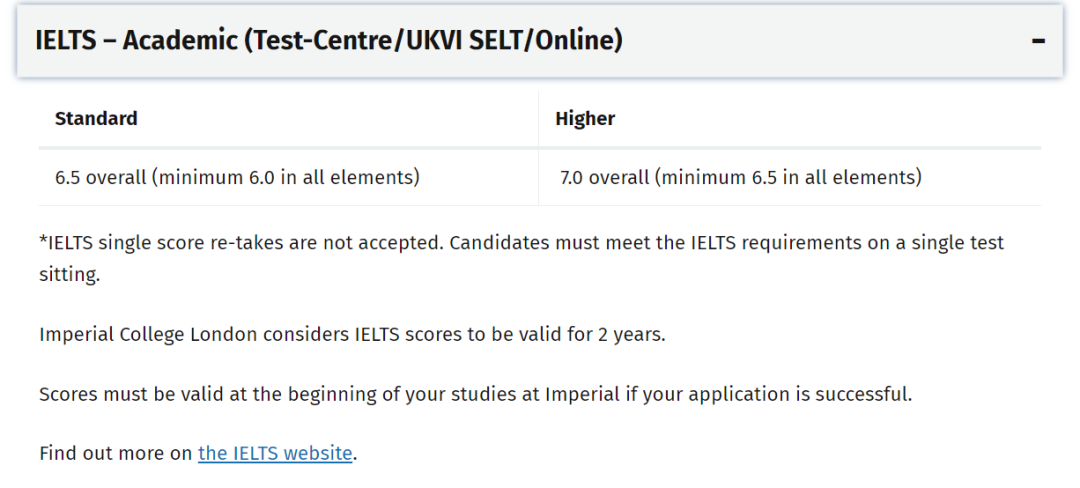This screenshot has height=488, width=1080.
Task: Click the 'Find out more on' text
Action: [x=116, y=453]
